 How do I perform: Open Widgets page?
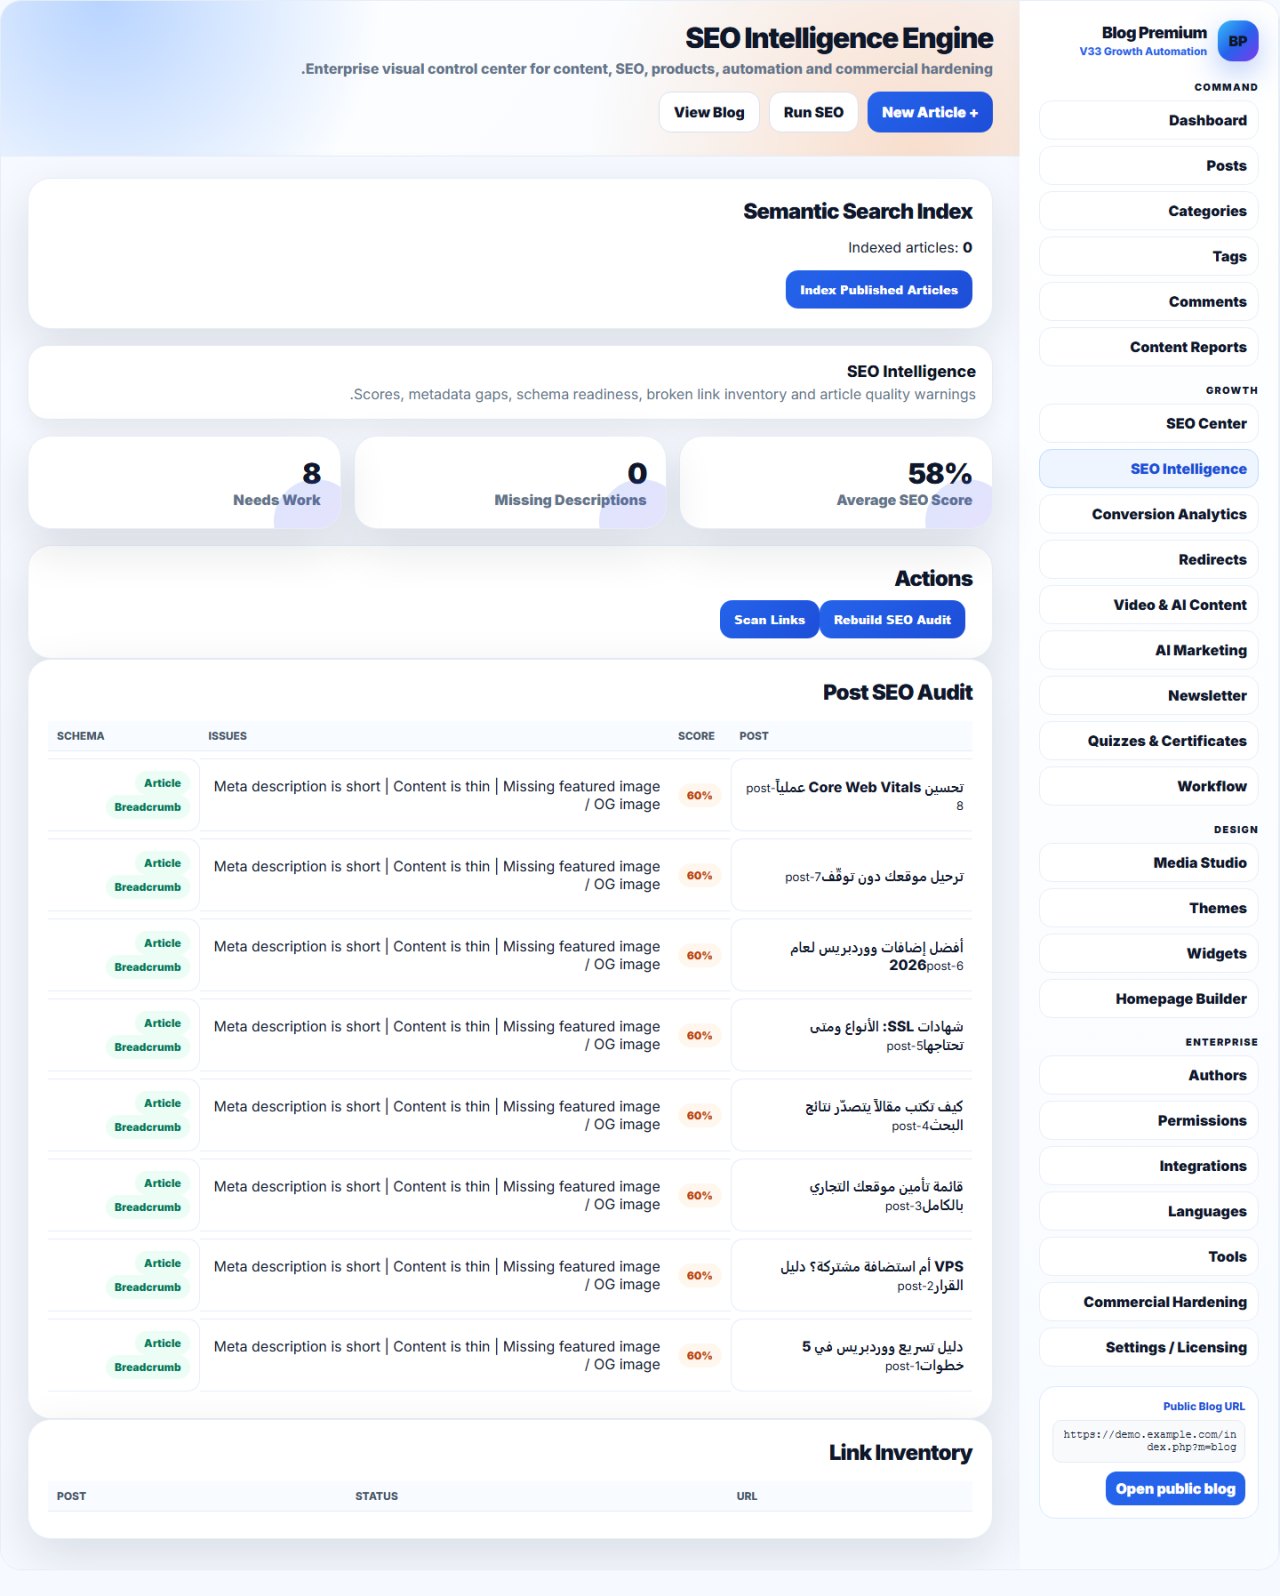(1148, 953)
